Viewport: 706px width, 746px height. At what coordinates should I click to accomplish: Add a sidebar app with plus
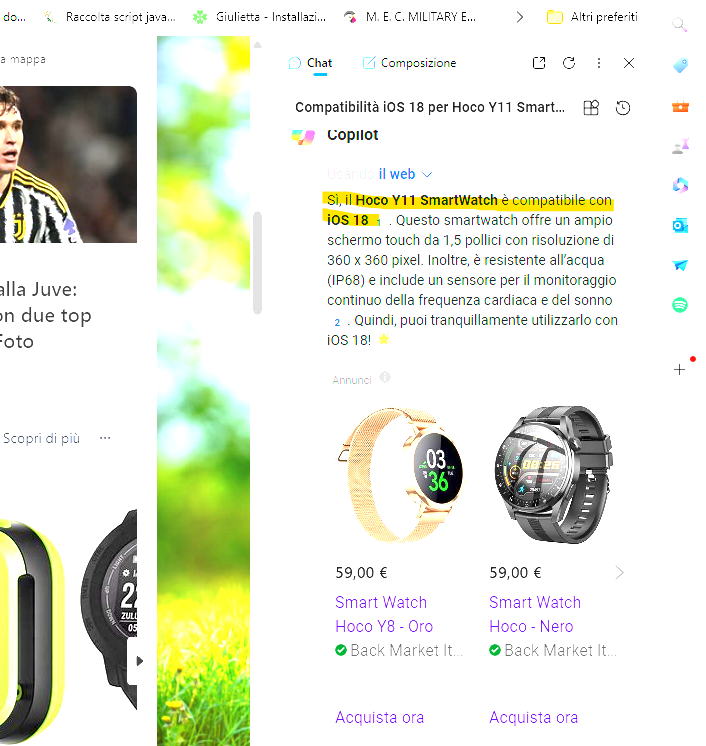click(679, 369)
